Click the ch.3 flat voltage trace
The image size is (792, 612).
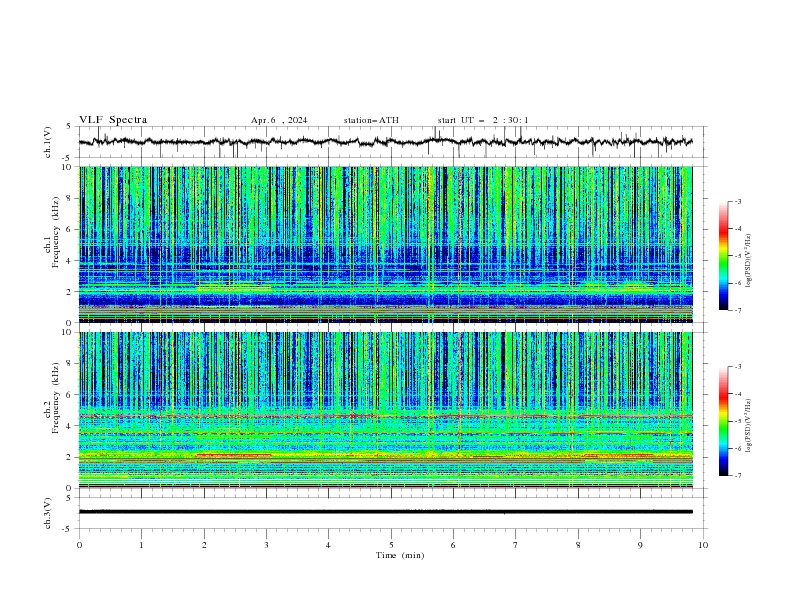(x=385, y=512)
